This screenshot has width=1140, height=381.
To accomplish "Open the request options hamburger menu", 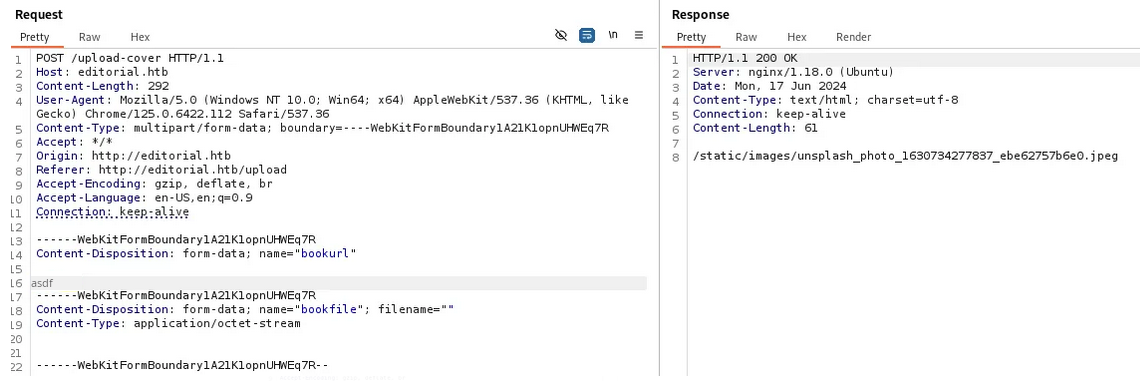I will tap(639, 35).
